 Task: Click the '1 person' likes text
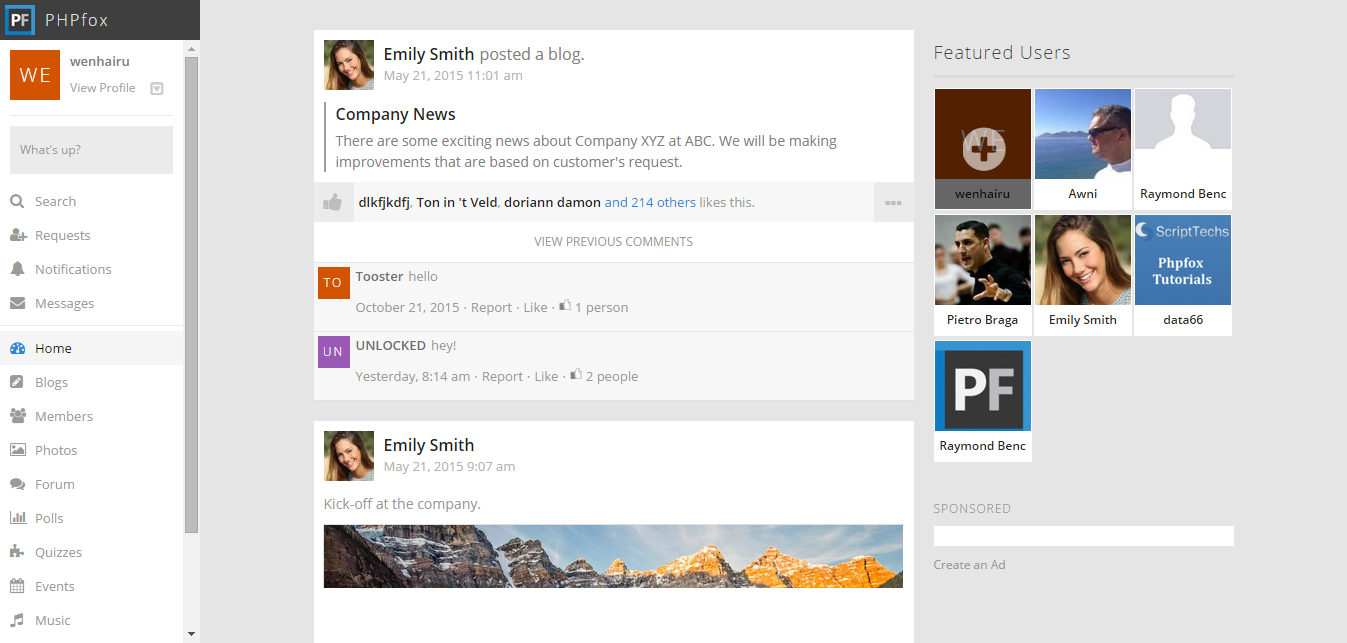(602, 307)
